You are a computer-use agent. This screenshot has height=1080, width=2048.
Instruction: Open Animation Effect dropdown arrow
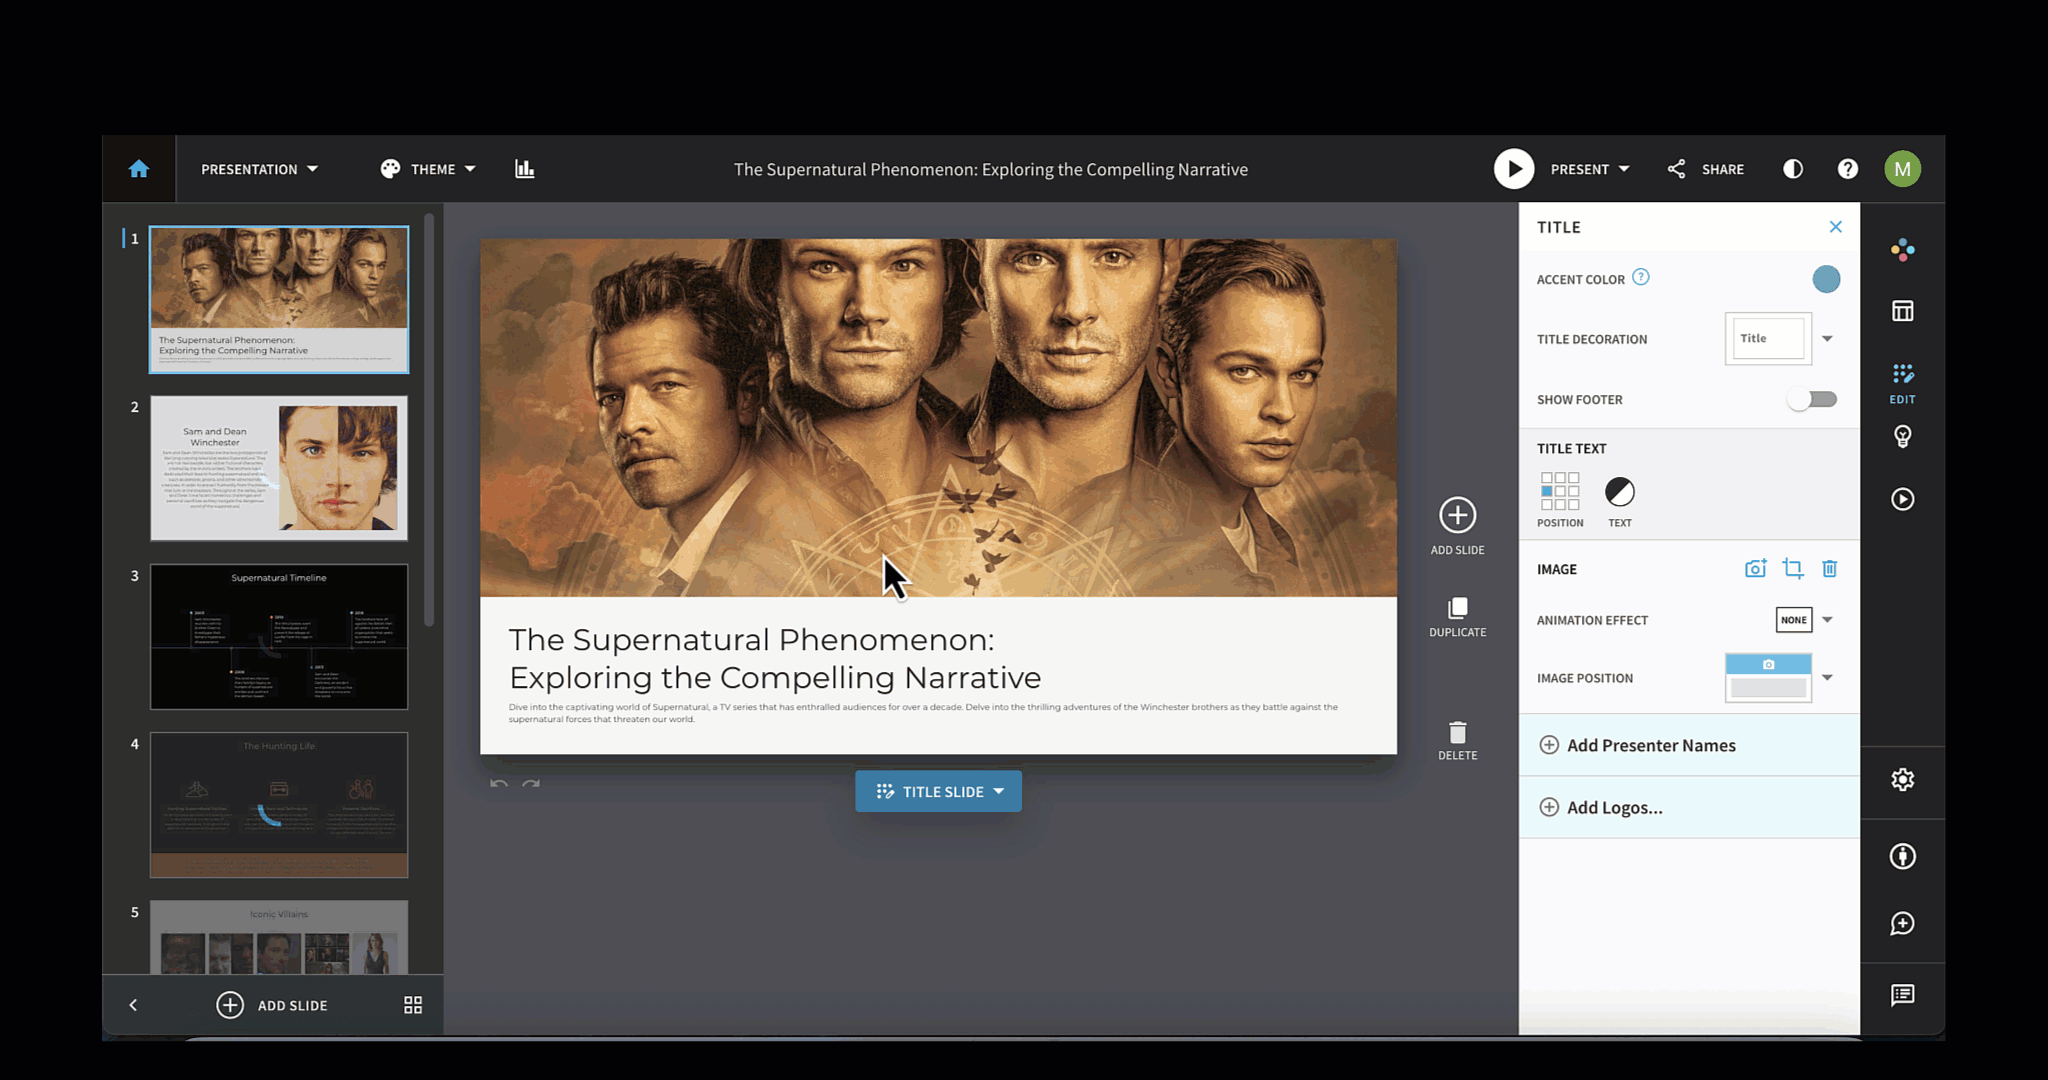click(x=1827, y=620)
